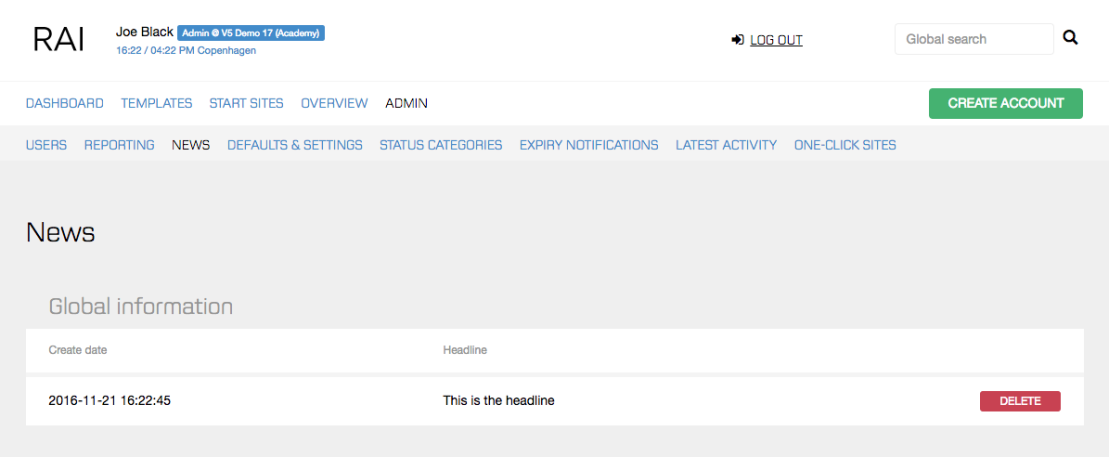Open DEFAULTS & SETTINGS tab
The width and height of the screenshot is (1109, 457).
click(294, 145)
